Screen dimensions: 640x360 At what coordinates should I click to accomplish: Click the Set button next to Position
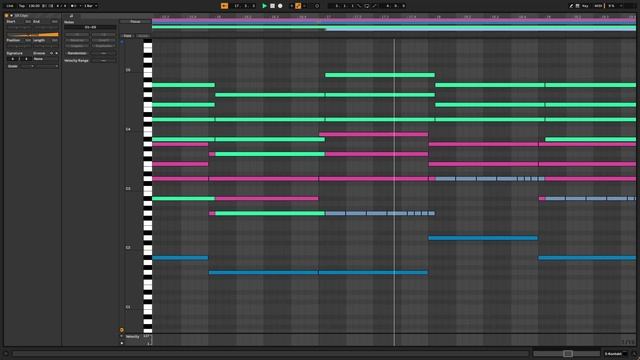[x=28, y=40]
